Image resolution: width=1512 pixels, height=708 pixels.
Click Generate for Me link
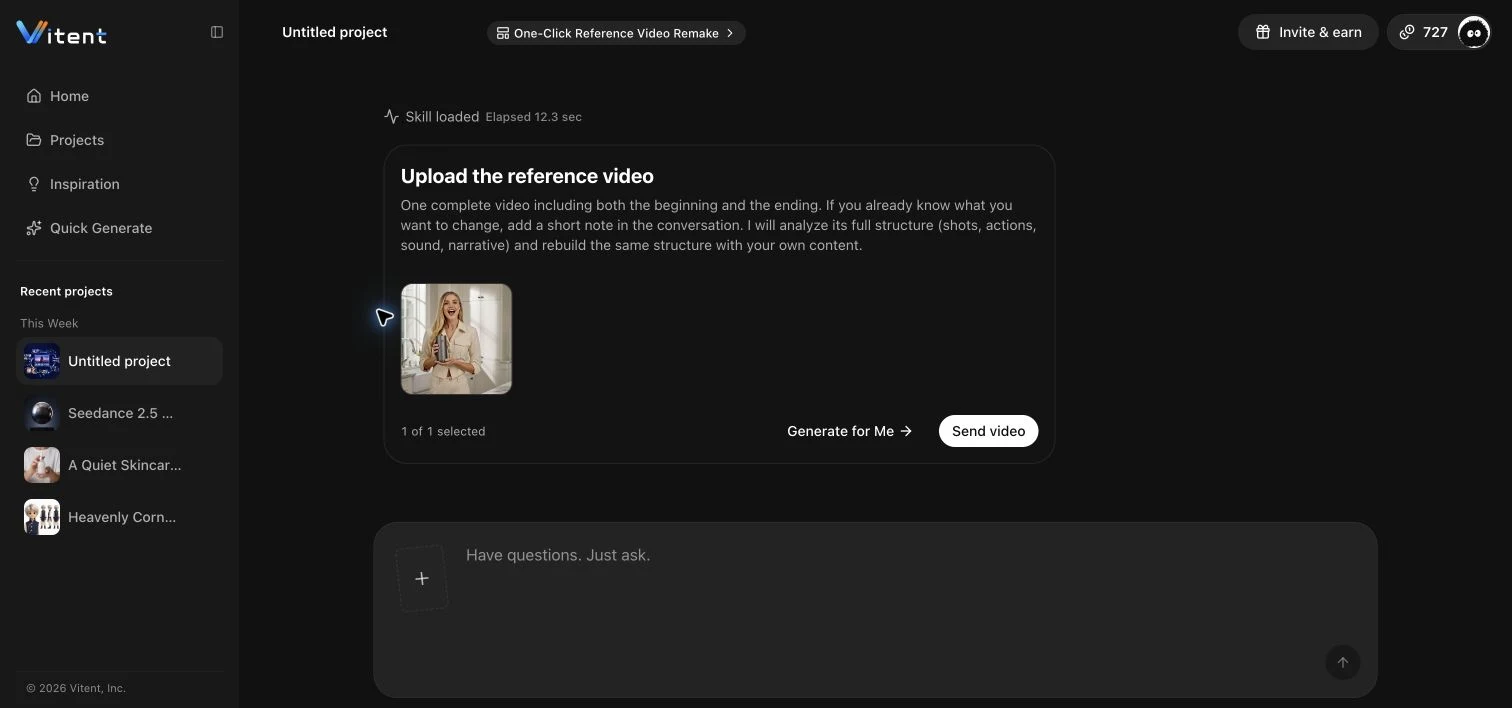click(x=849, y=431)
